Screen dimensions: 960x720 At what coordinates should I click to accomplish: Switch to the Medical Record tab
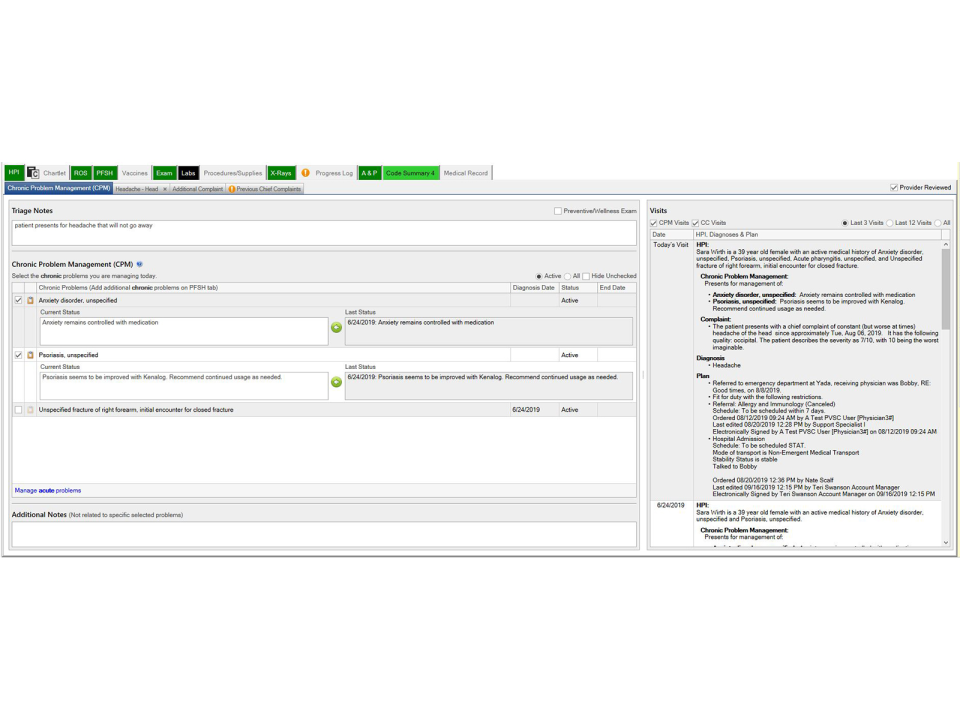click(465, 172)
